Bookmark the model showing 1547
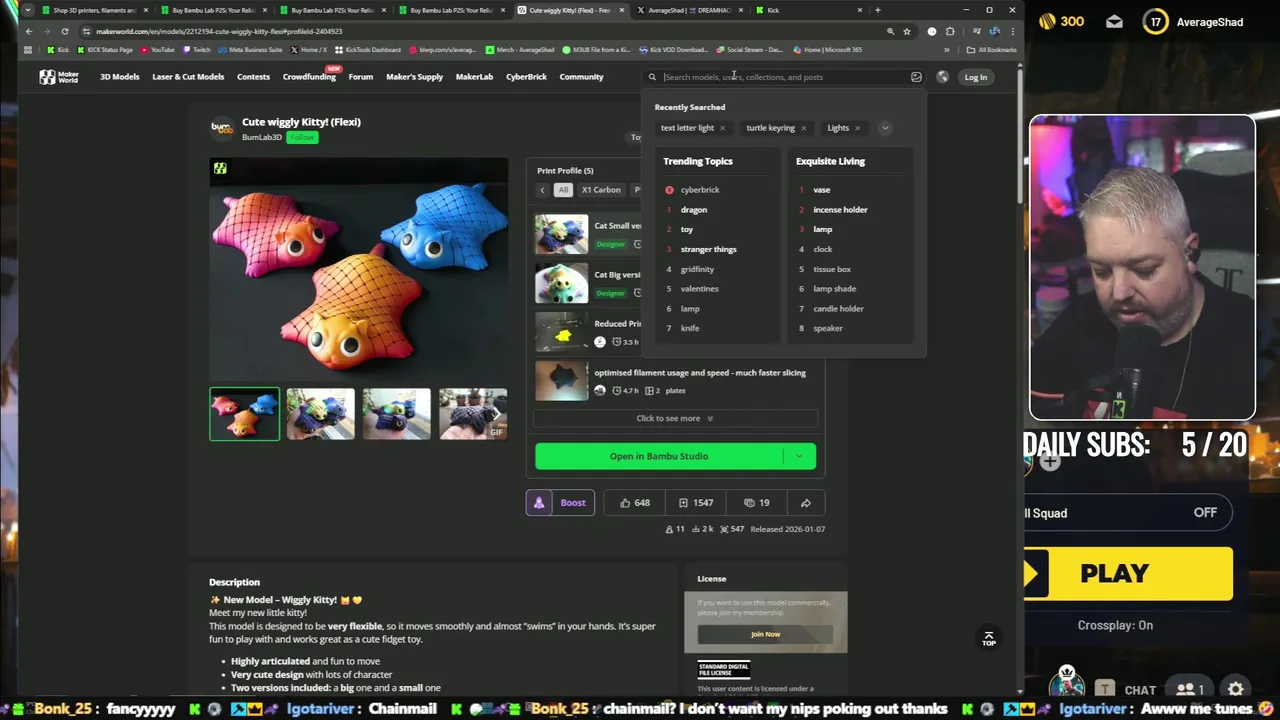 point(695,503)
